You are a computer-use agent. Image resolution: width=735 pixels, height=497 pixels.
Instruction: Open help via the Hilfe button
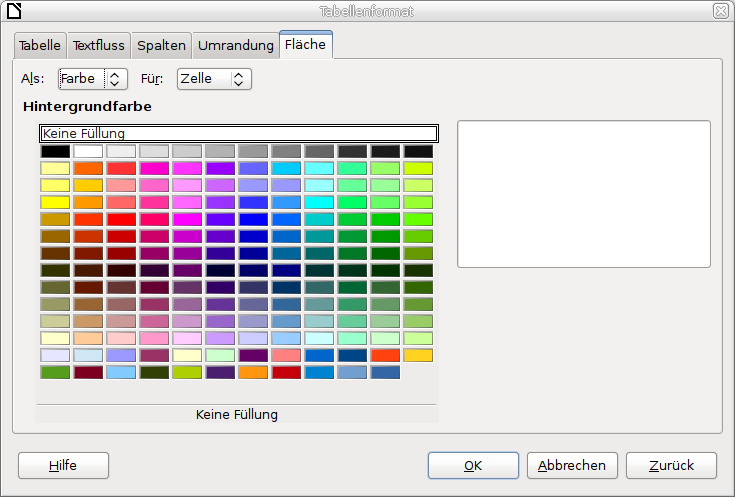tap(63, 466)
